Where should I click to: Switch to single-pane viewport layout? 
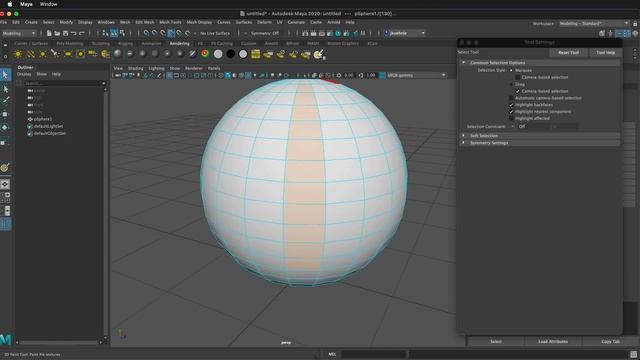pyautogui.click(x=5, y=184)
